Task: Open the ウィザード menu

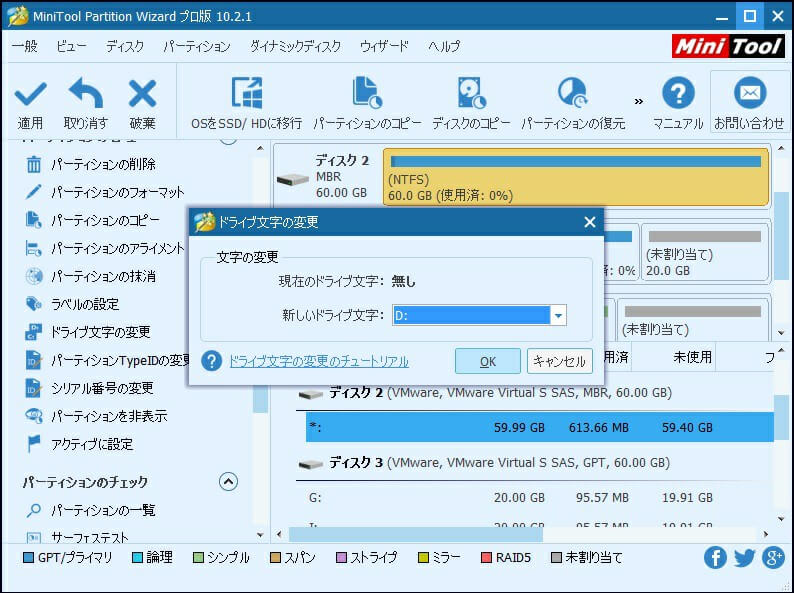Action: coord(384,46)
